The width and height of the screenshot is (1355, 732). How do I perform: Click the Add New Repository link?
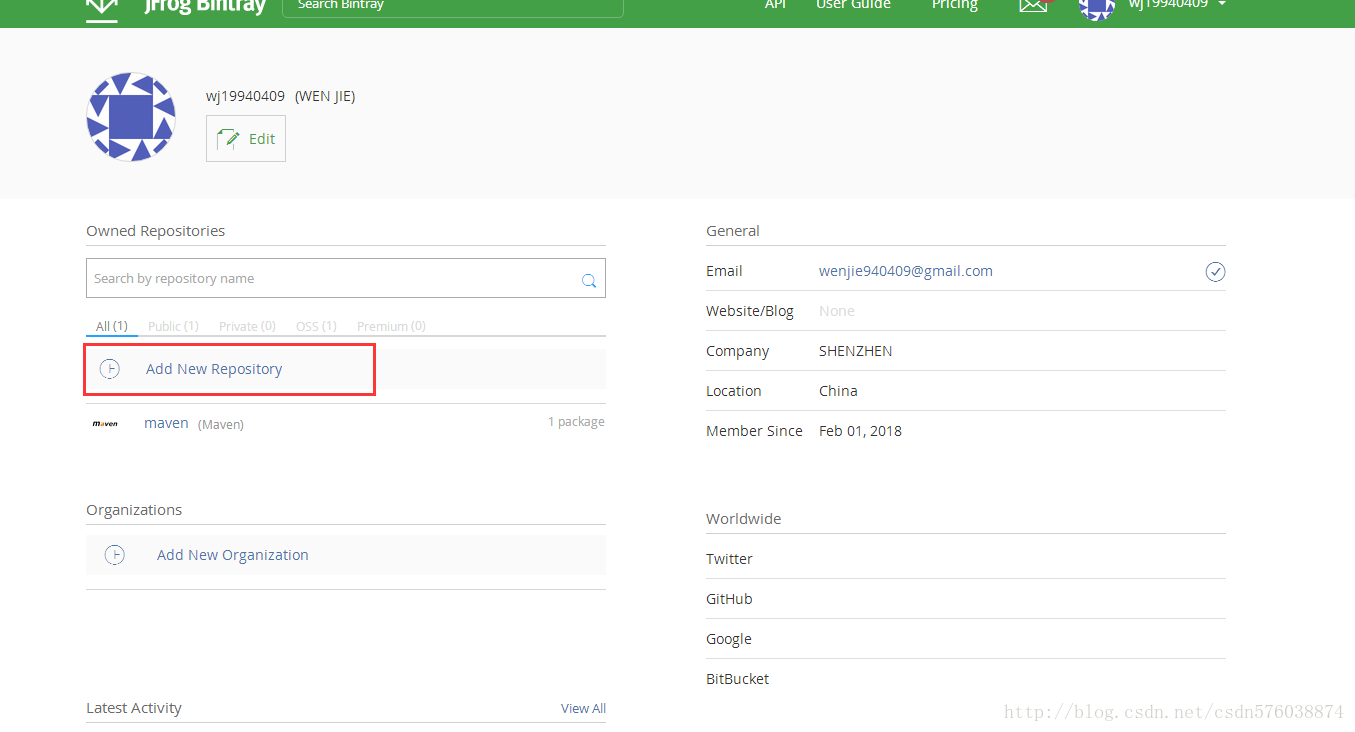click(x=214, y=369)
